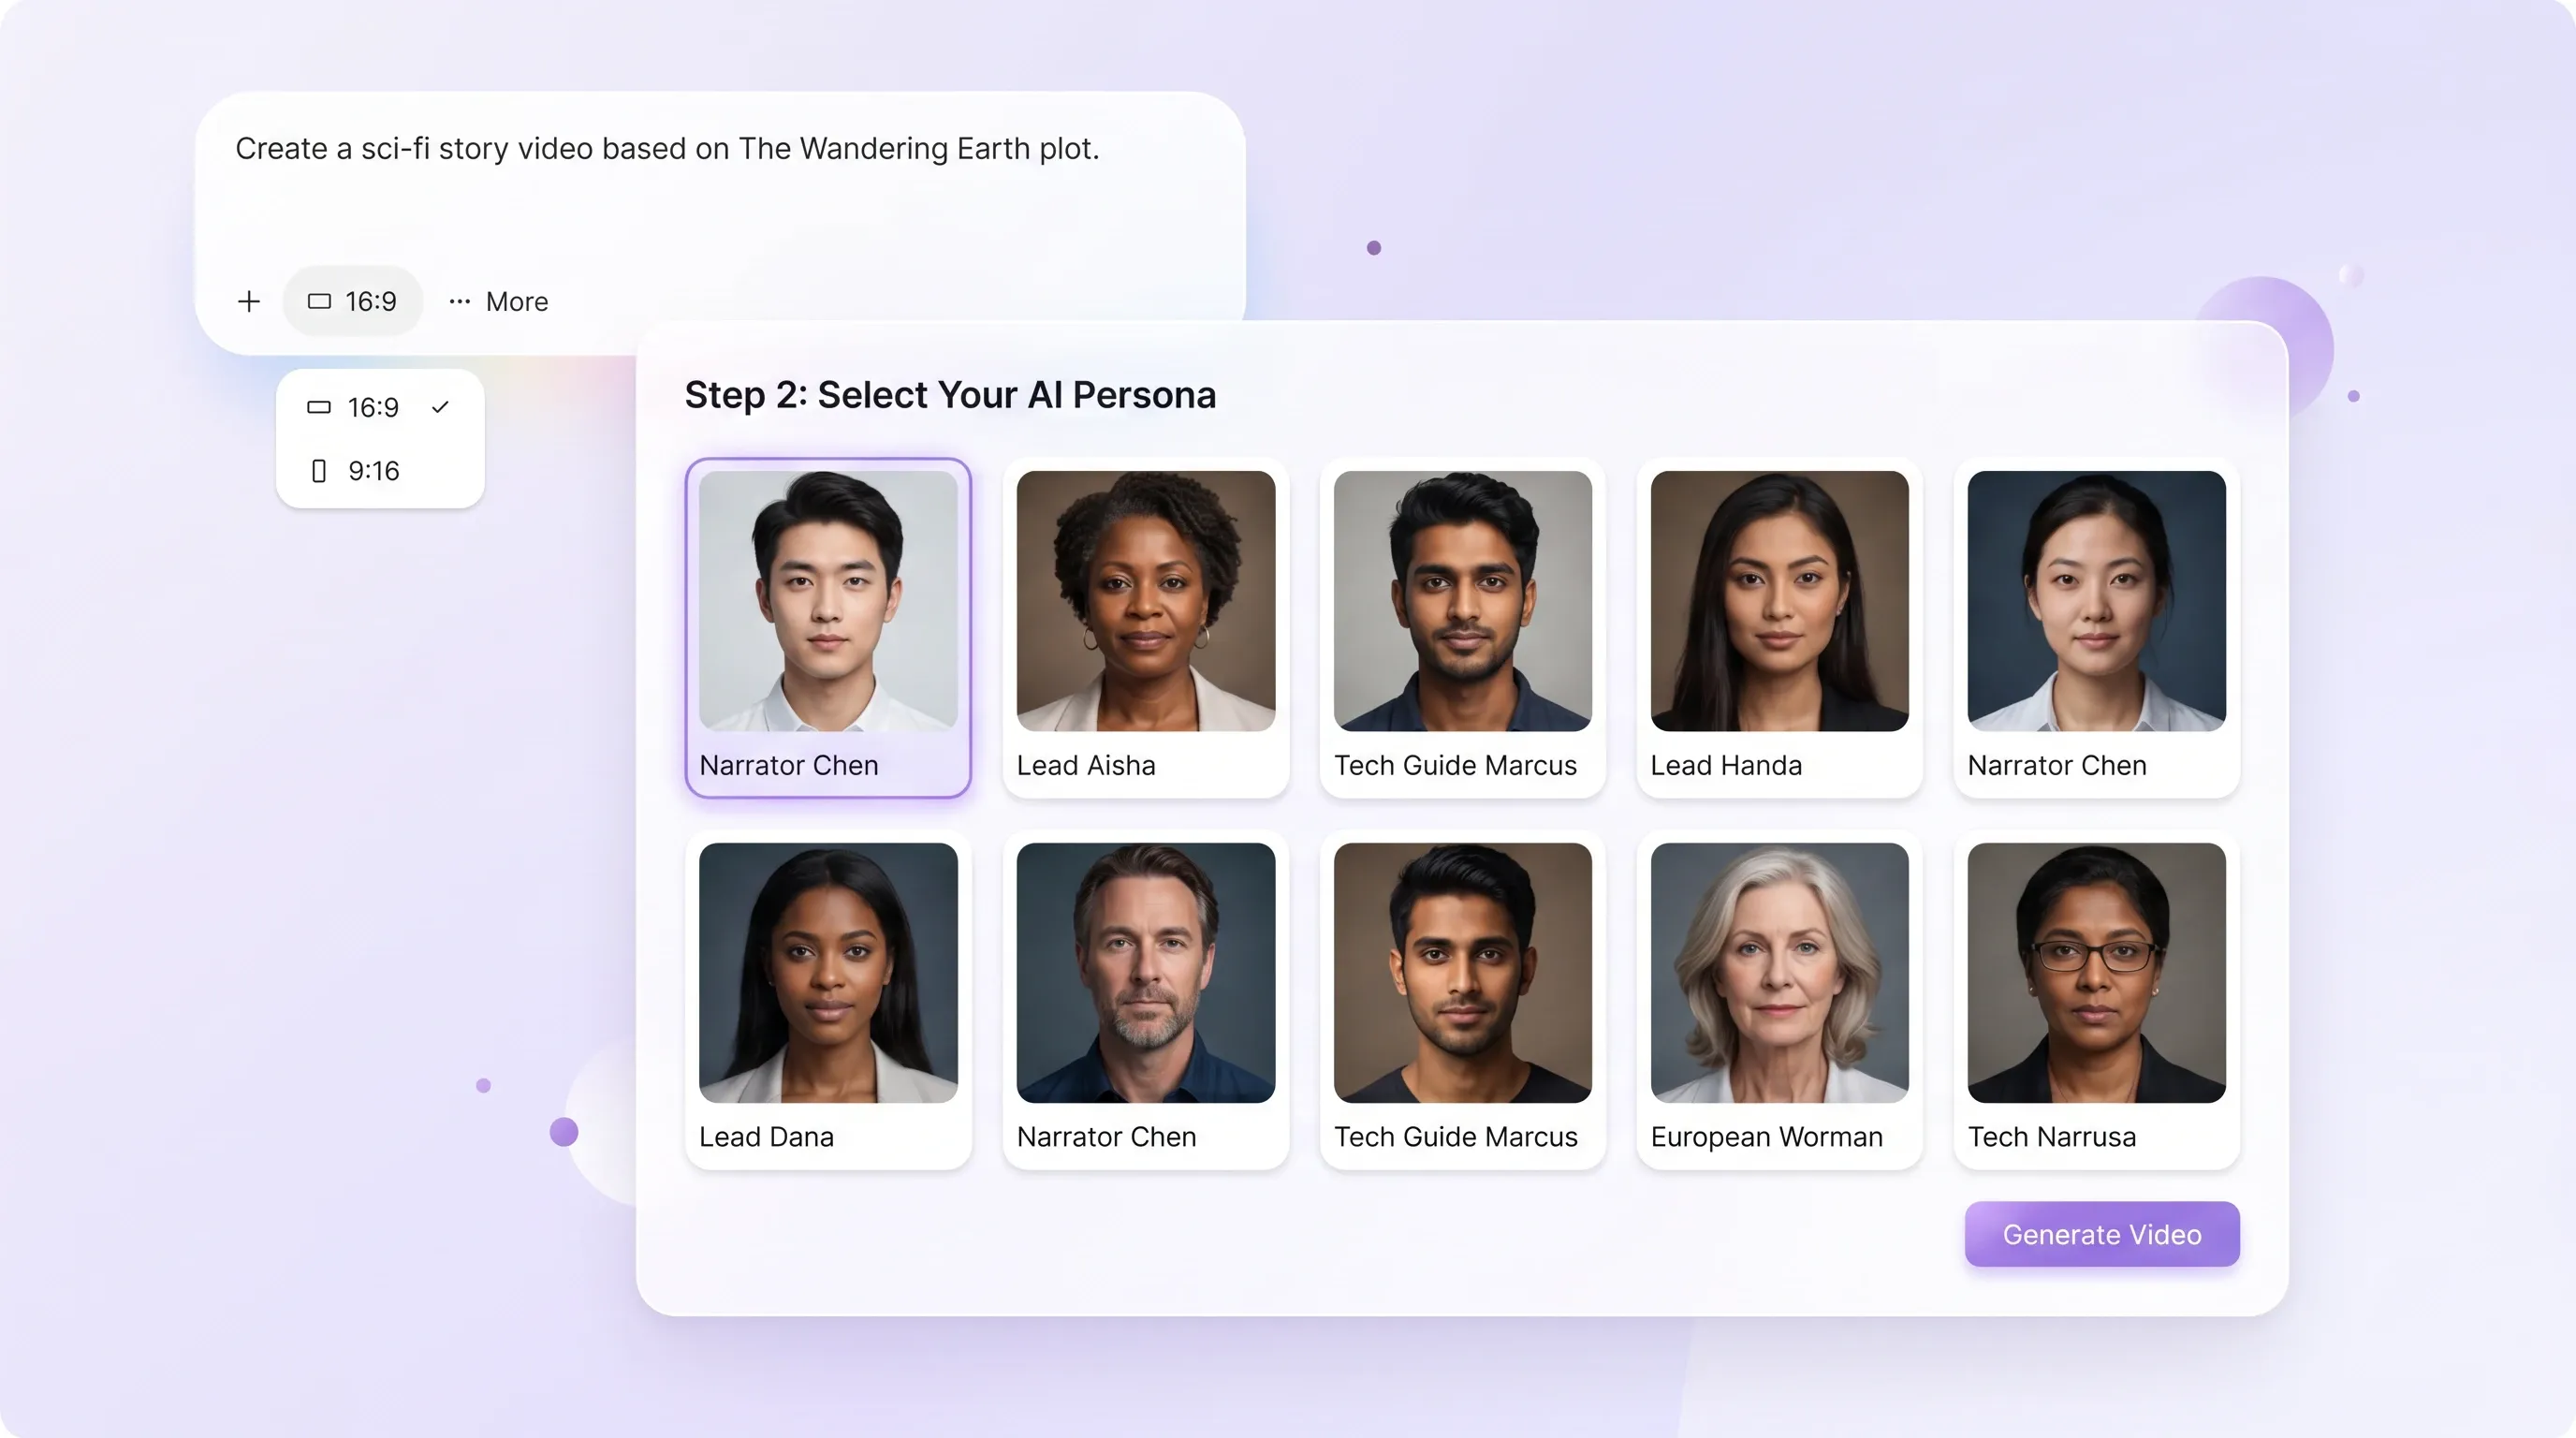
Task: Select Tech Guide Marcus in the bottom row
Action: click(x=1463, y=1000)
